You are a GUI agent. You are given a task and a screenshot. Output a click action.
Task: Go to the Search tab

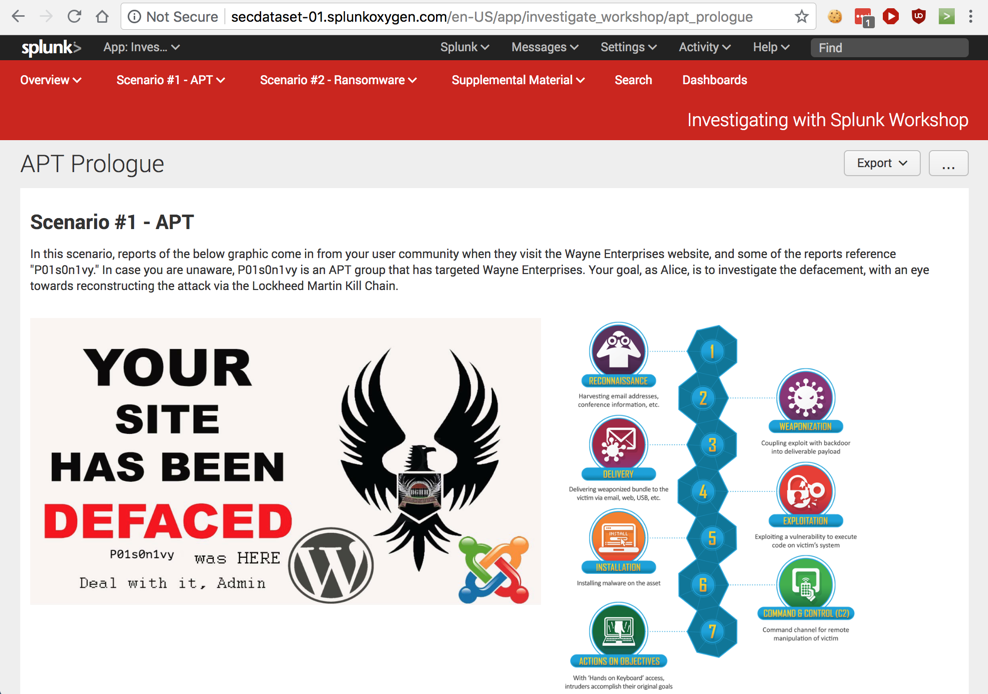633,80
